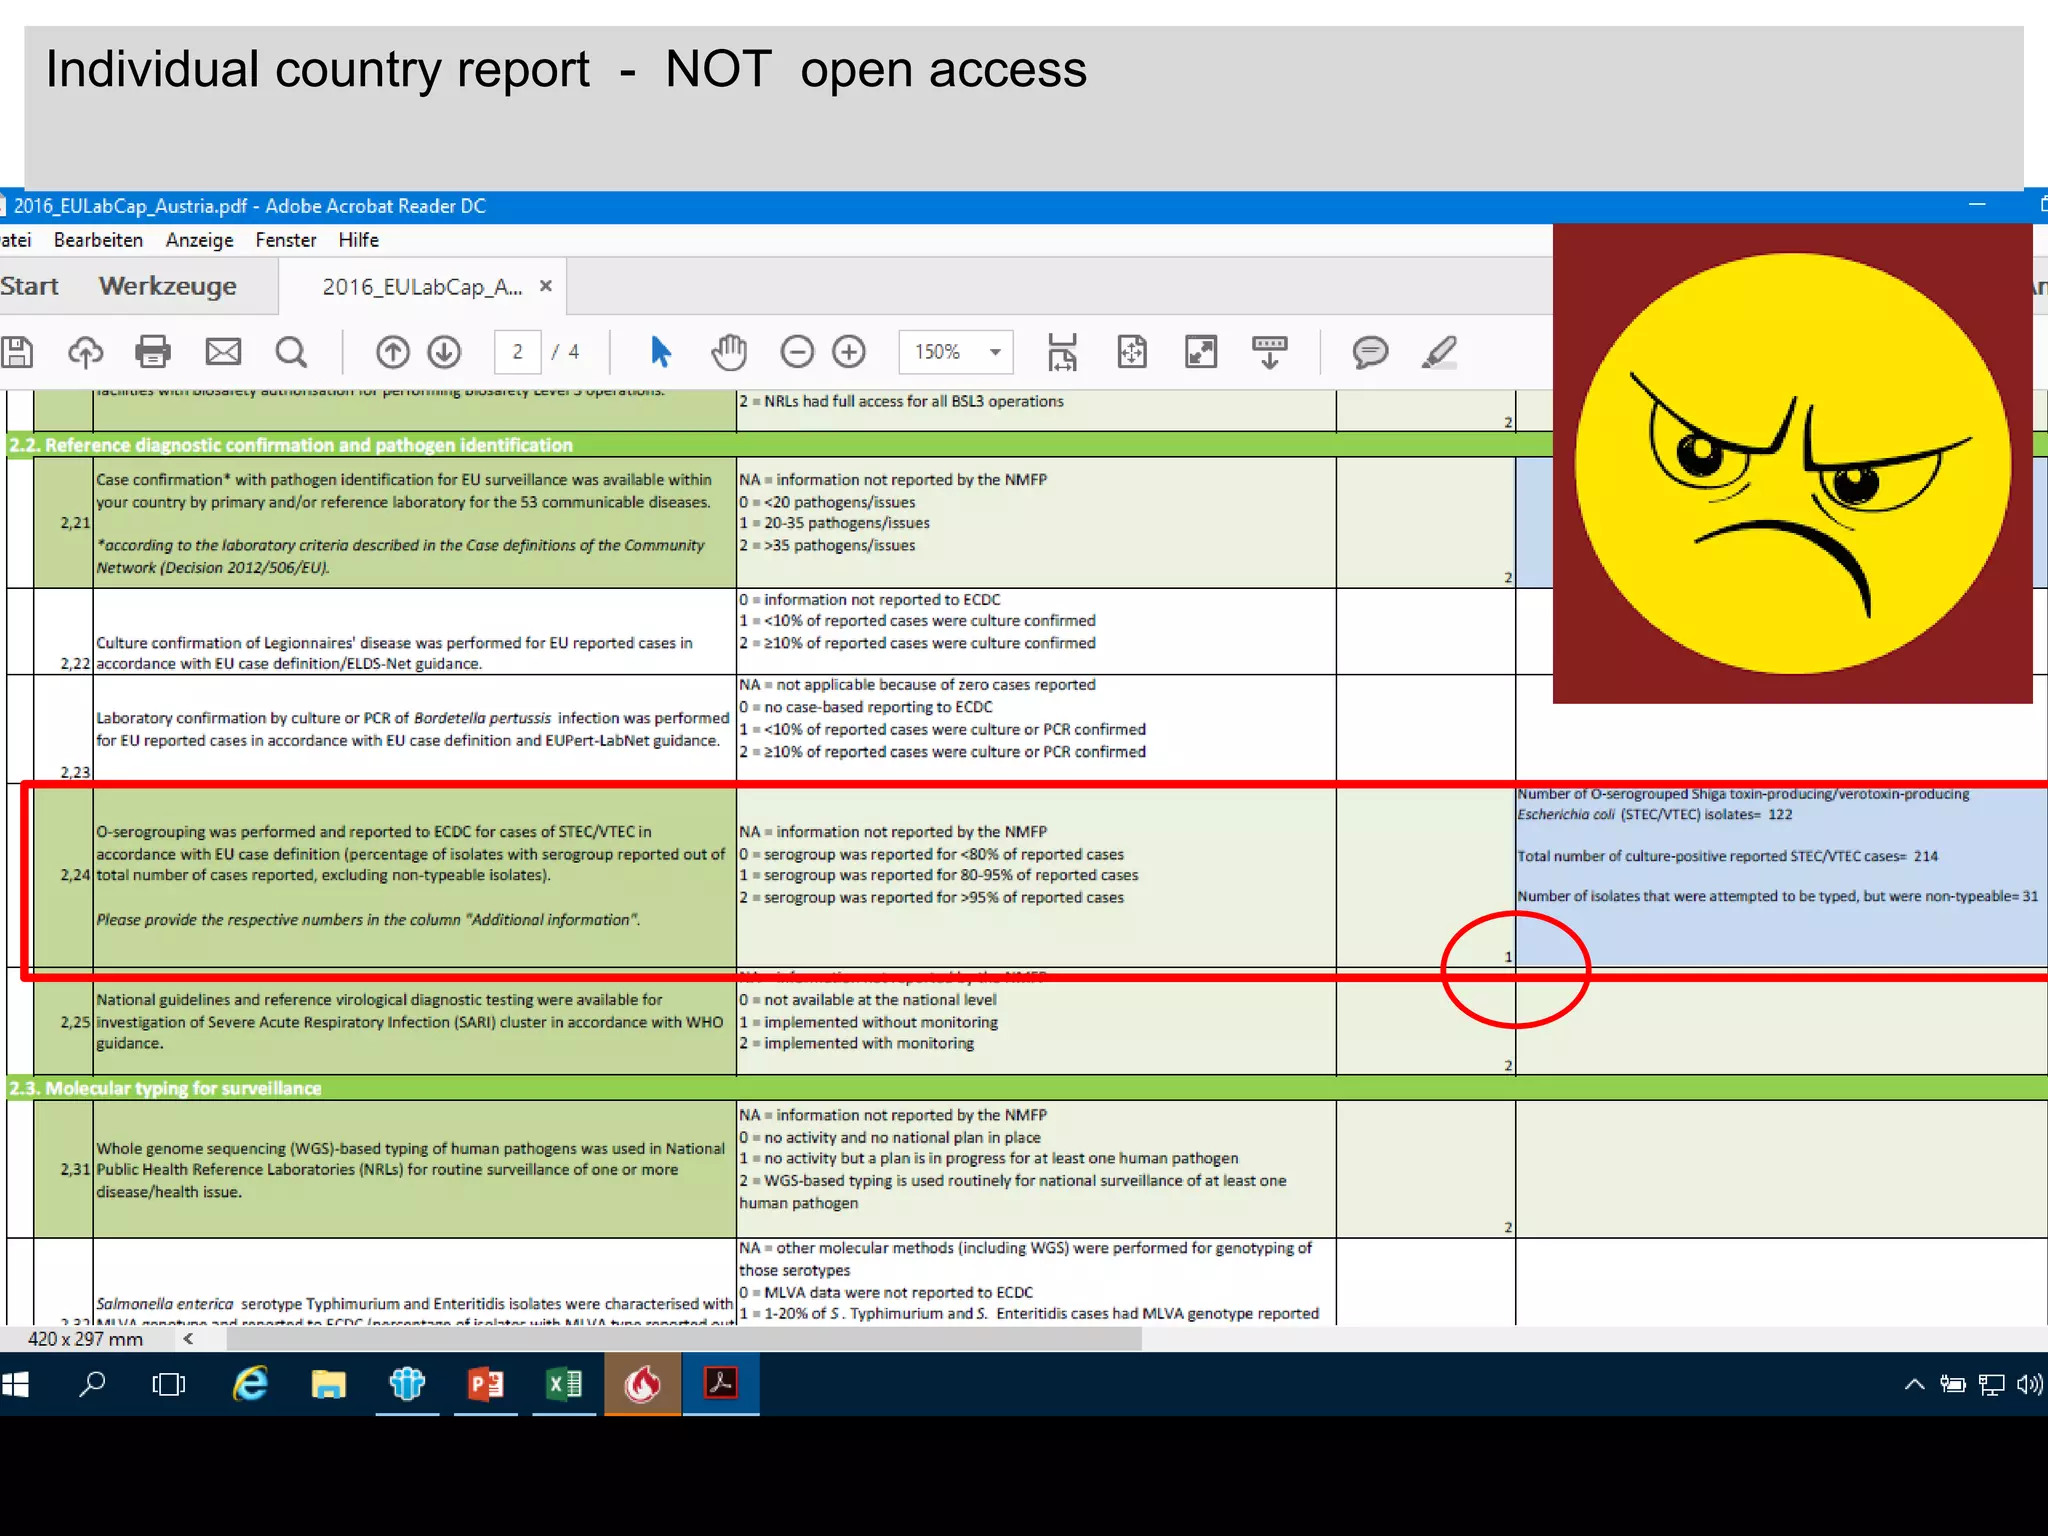This screenshot has width=2048, height=1536.
Task: Click '2 = implemented with monitoring' text
Action: click(856, 1043)
